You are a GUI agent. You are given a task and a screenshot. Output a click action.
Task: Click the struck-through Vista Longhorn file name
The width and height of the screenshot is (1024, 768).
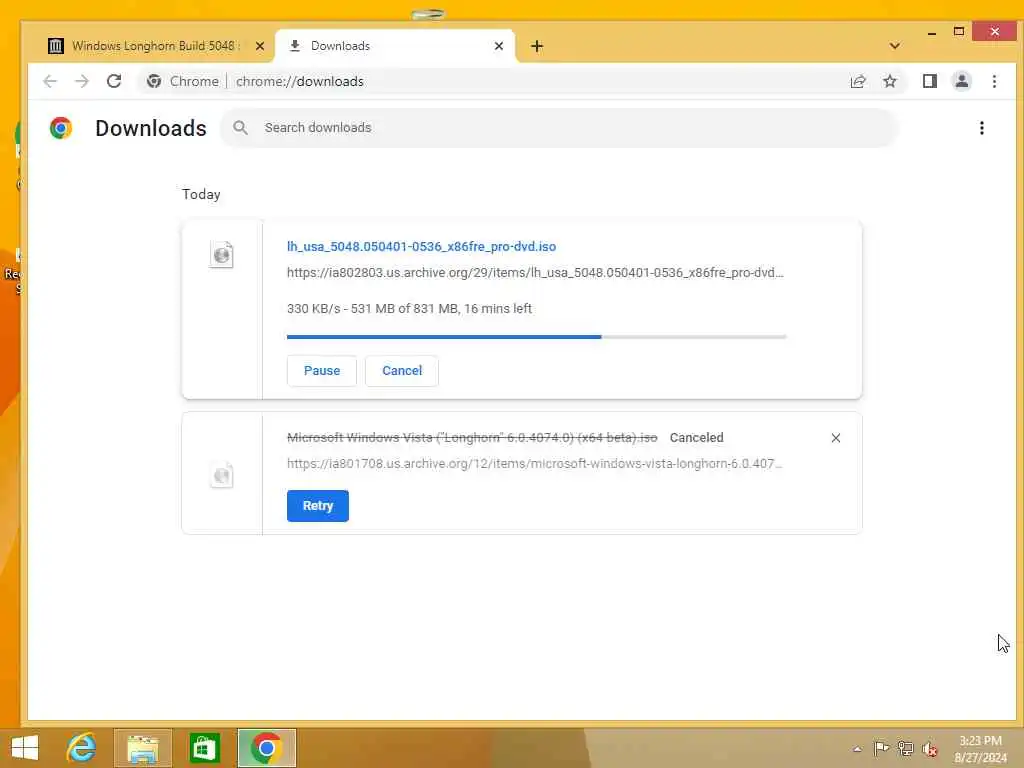[472, 438]
